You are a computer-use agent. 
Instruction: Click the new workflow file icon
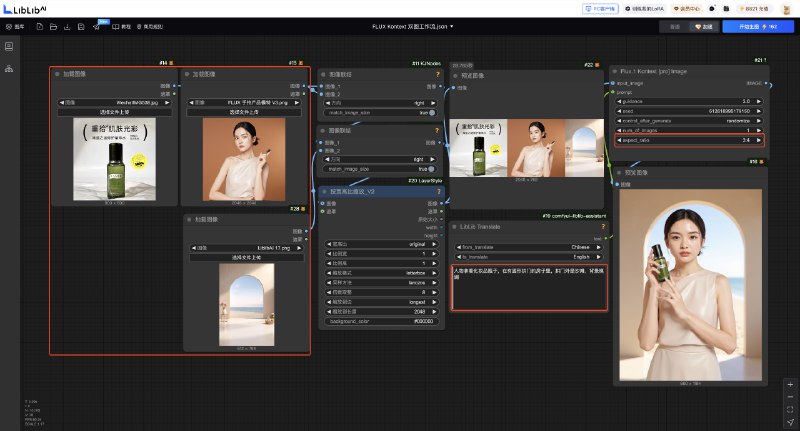tap(40, 27)
